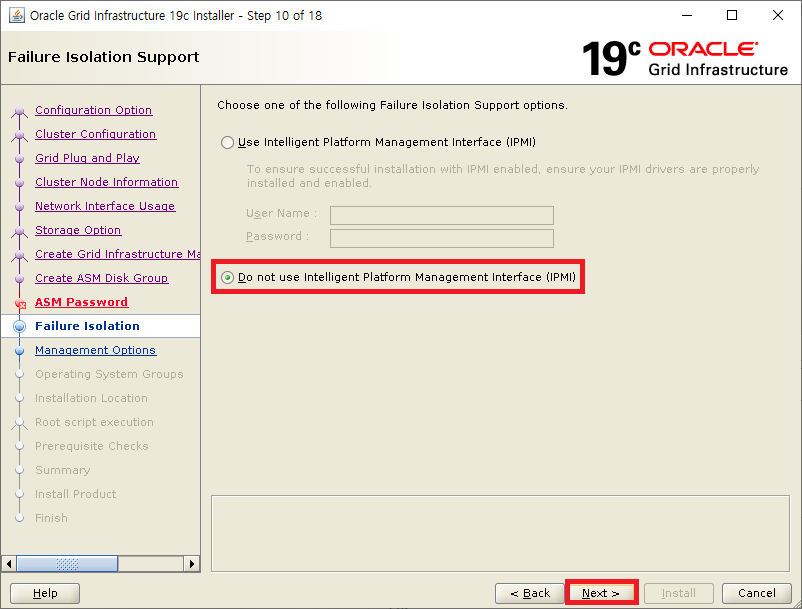Screen dimensions: 802x609
Task: Click the Install Product disabled step
Action: 75,494
